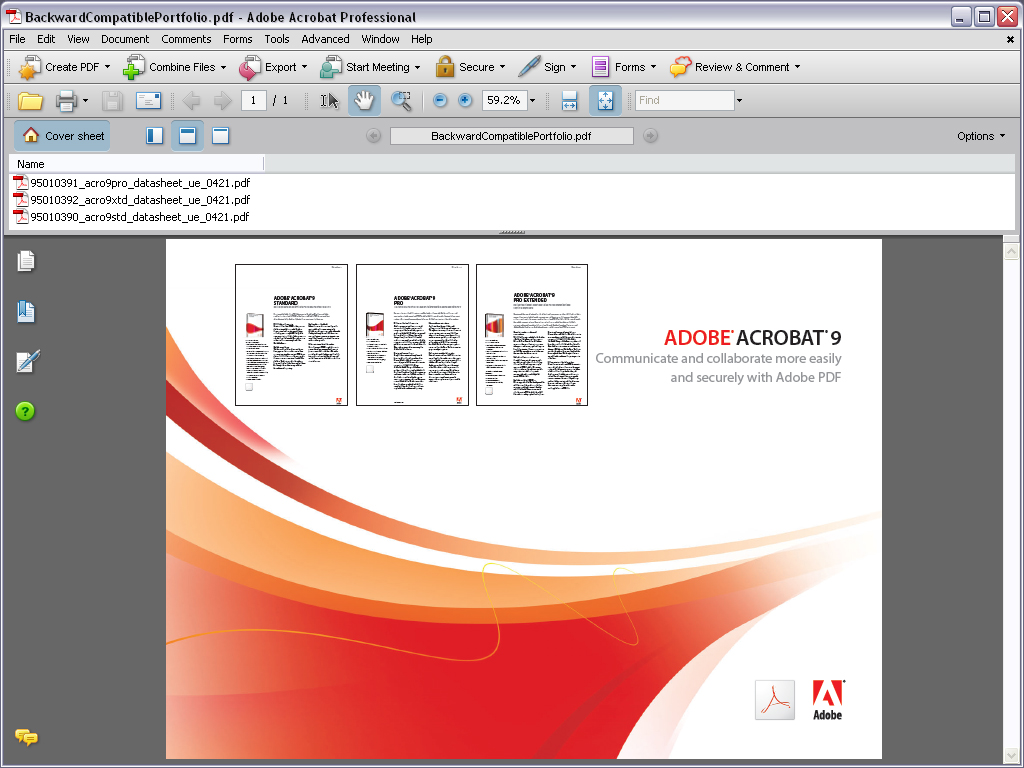This screenshot has width=1024, height=768.
Task: Click the Open file folder icon
Action: [30, 100]
